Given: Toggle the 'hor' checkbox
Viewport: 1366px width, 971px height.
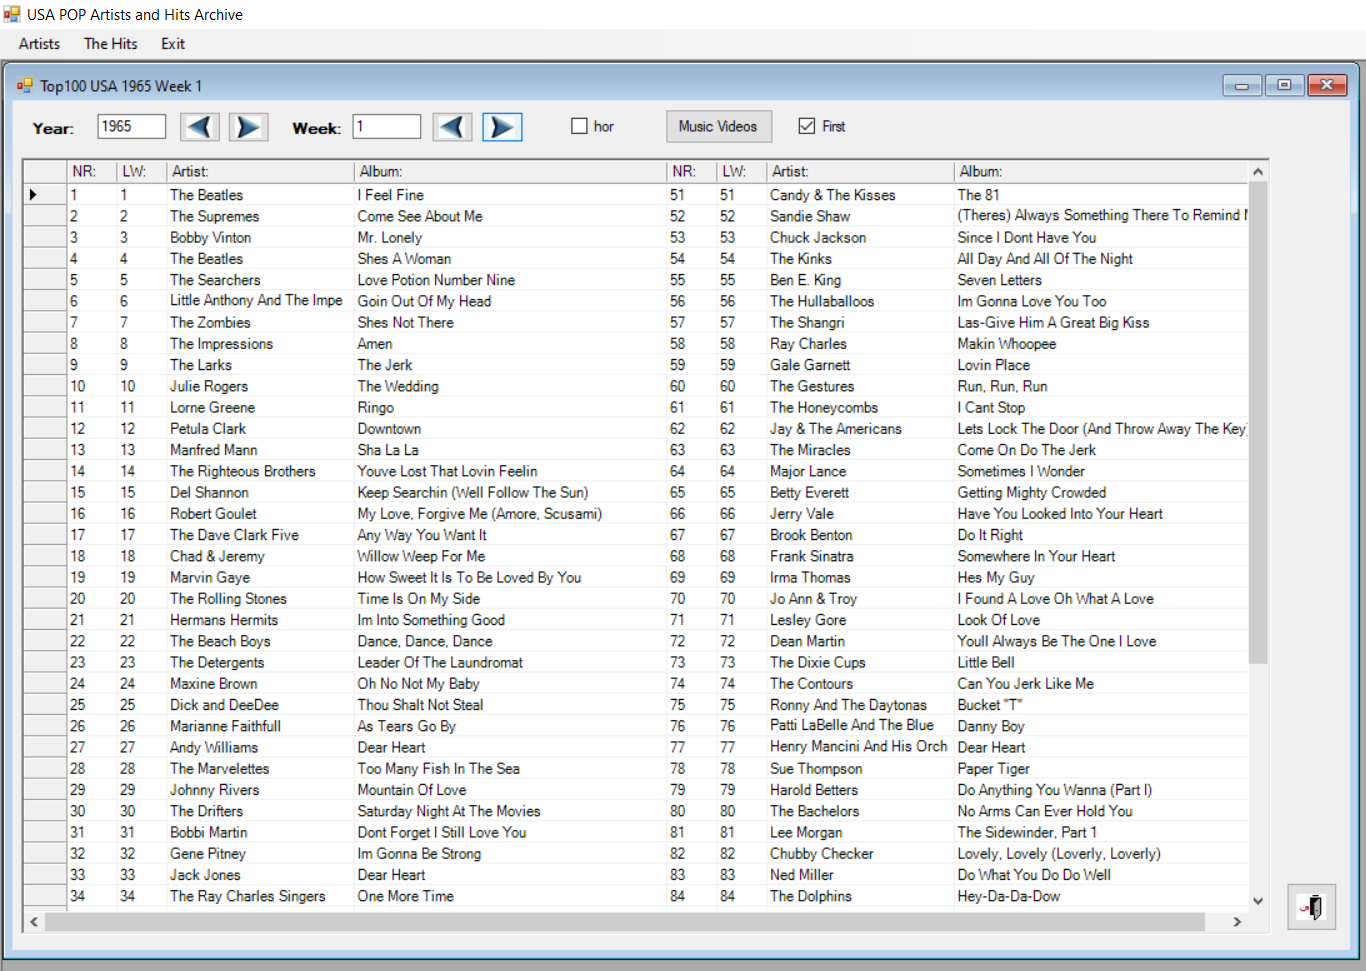Looking at the screenshot, I should click(579, 126).
